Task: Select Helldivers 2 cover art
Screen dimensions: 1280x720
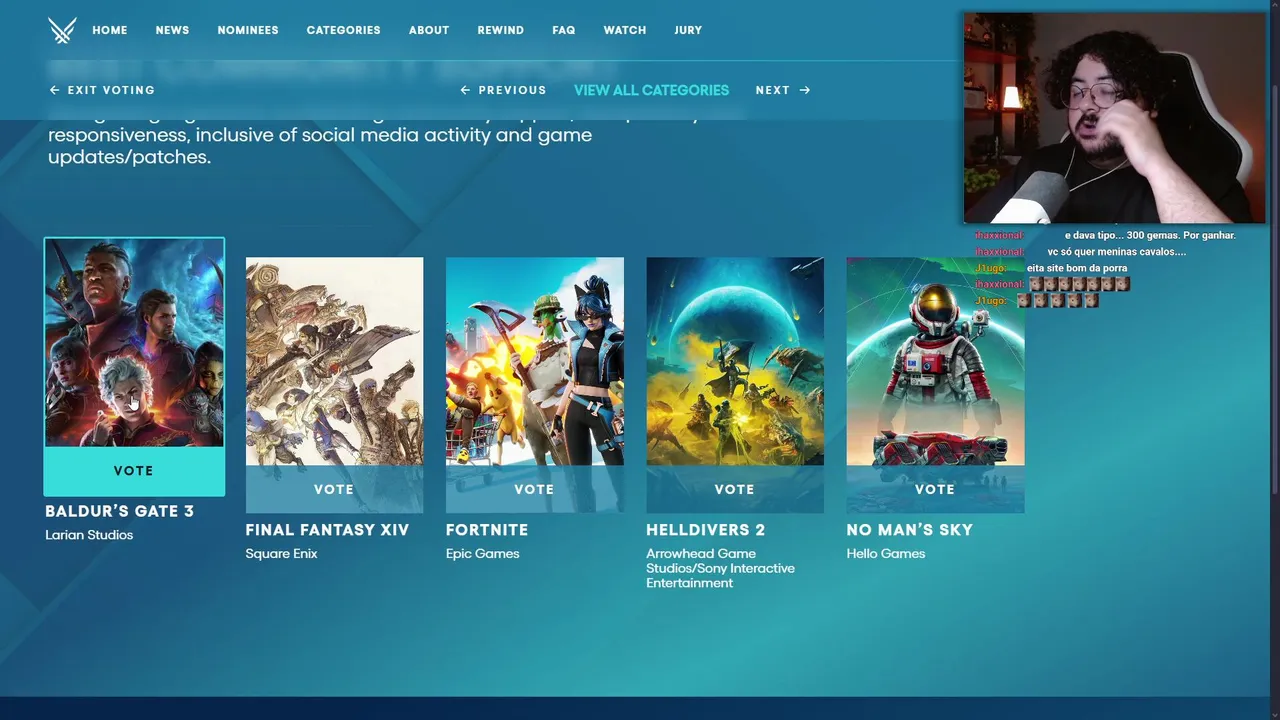Action: coord(735,362)
